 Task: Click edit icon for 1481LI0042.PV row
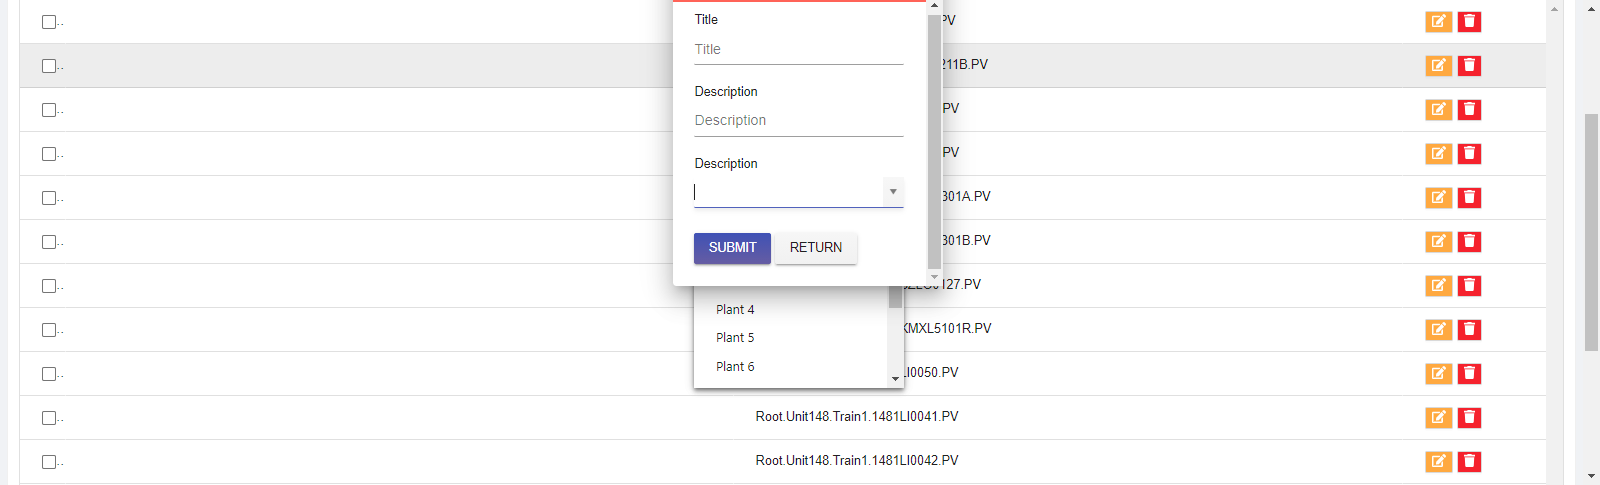pos(1438,461)
